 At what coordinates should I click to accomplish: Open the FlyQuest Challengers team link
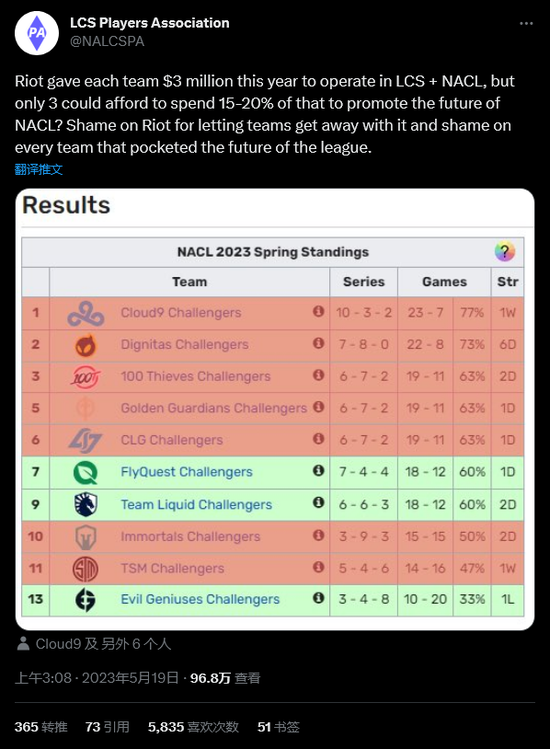tap(186, 472)
